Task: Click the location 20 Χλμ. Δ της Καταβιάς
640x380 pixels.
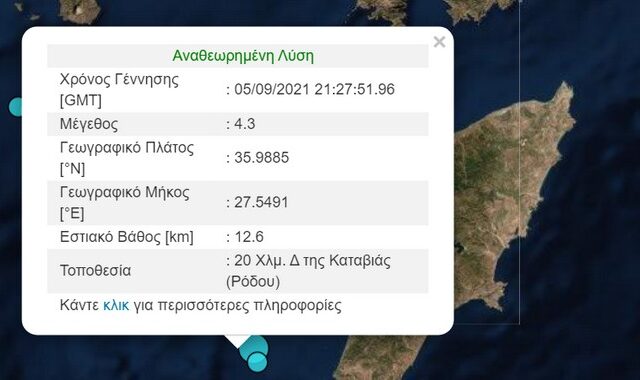Action: tap(312, 260)
